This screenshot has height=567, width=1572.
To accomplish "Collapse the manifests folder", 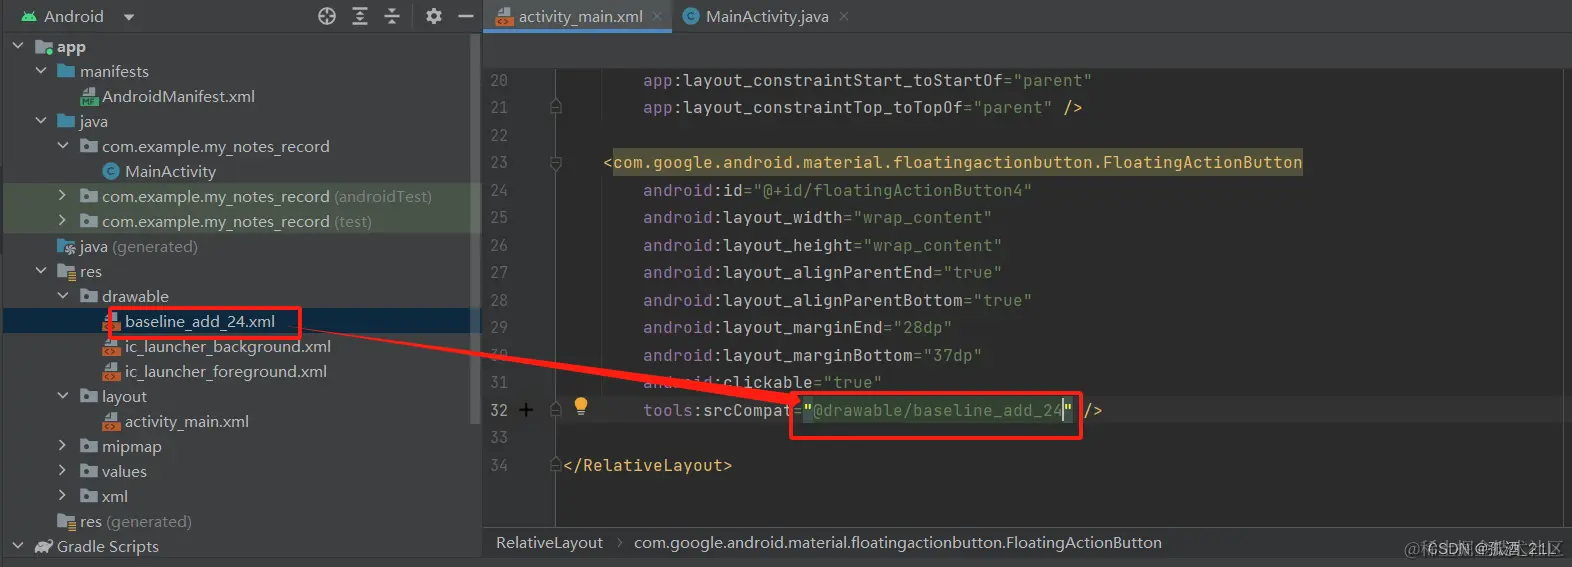I will 41,71.
